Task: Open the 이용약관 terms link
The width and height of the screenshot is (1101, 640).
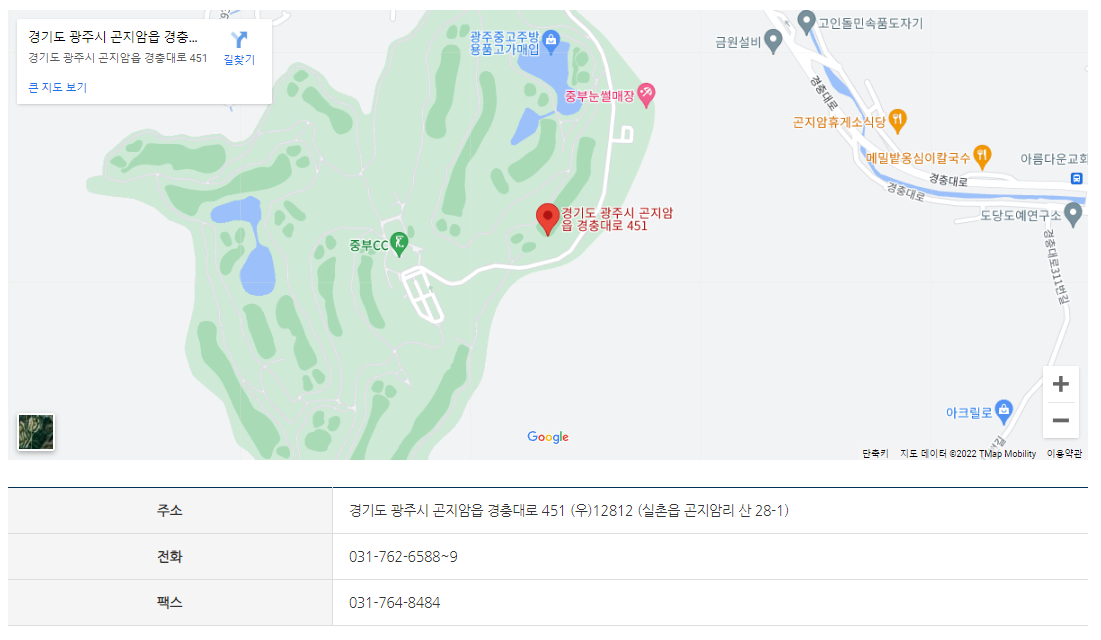Action: tap(1064, 454)
